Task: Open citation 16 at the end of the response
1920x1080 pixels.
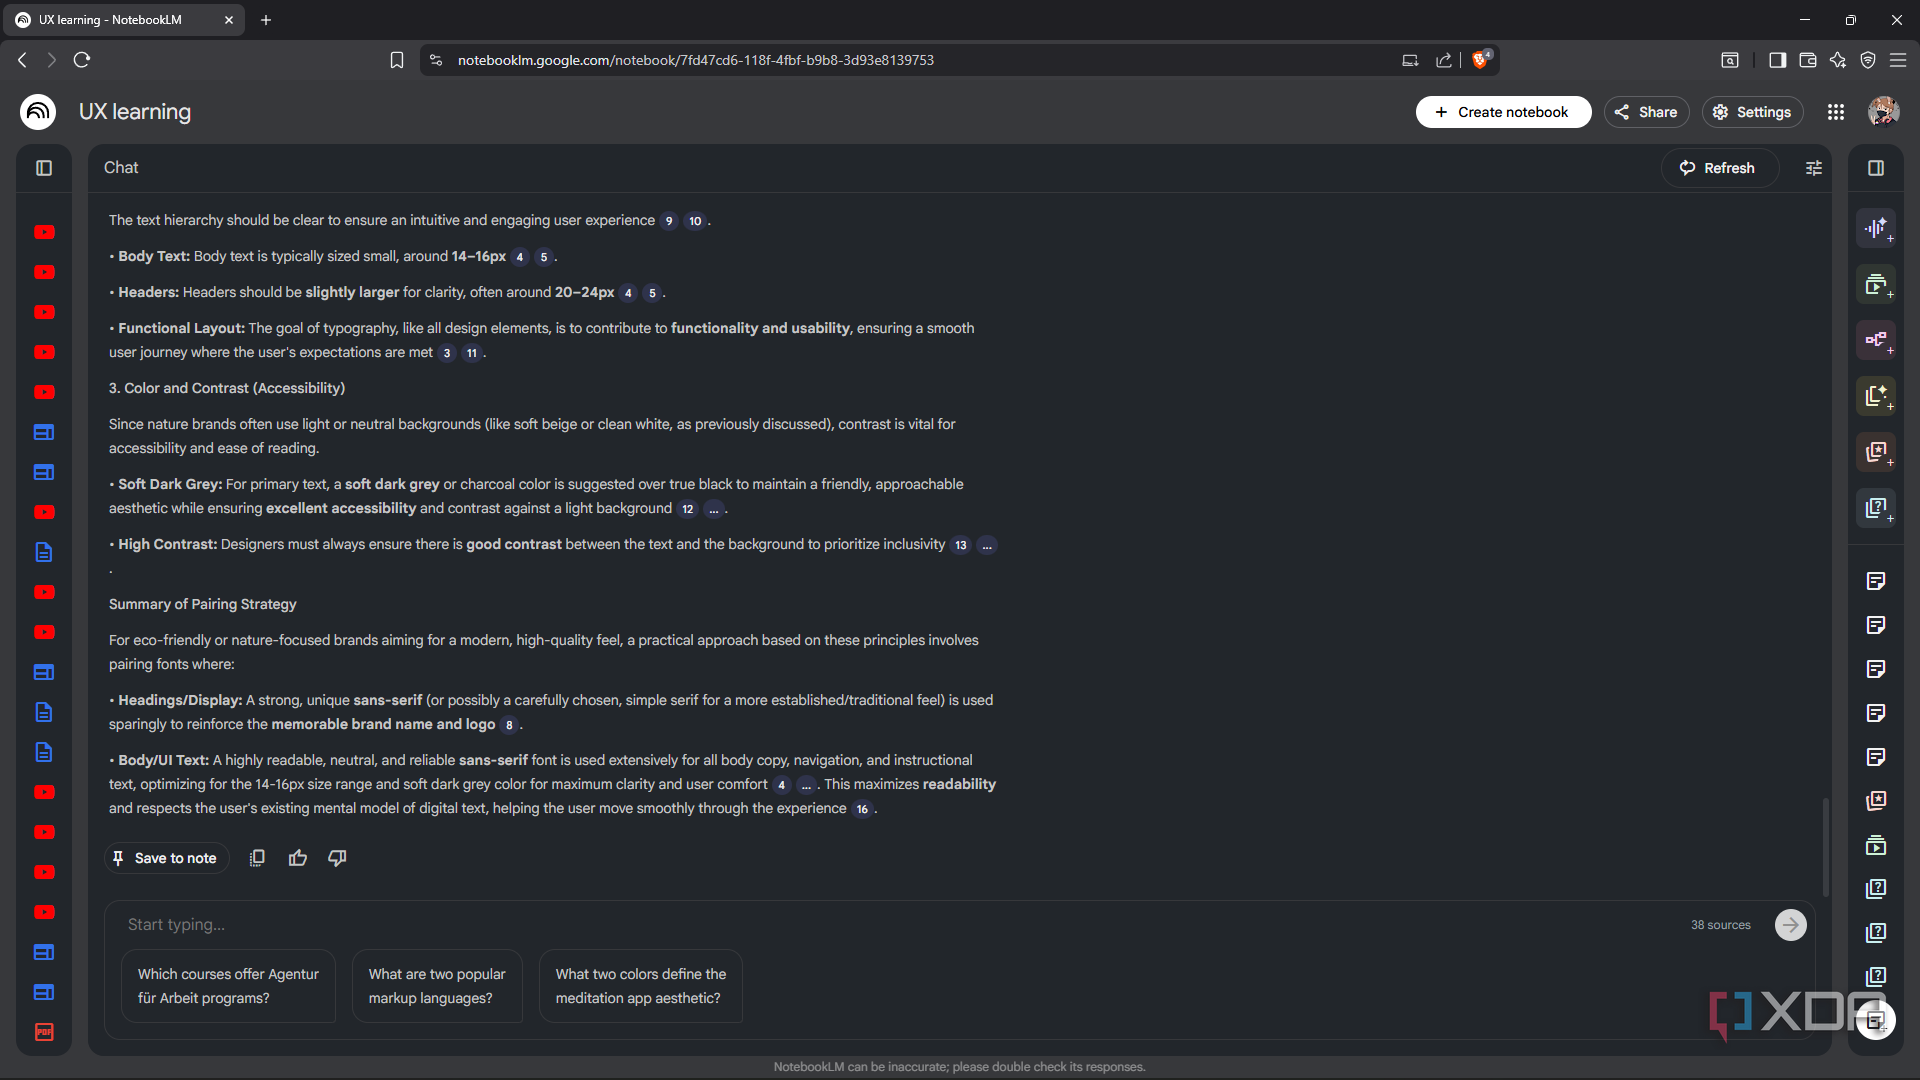Action: 862,809
